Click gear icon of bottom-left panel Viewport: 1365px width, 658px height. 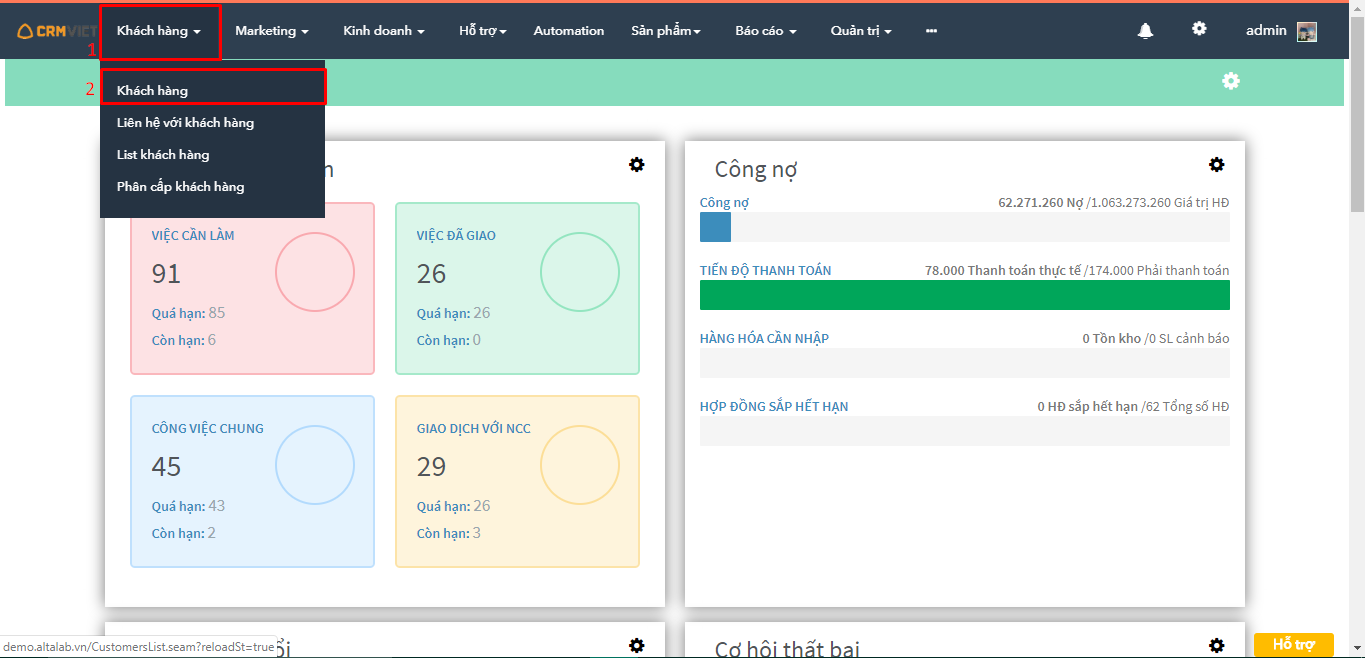(x=636, y=646)
